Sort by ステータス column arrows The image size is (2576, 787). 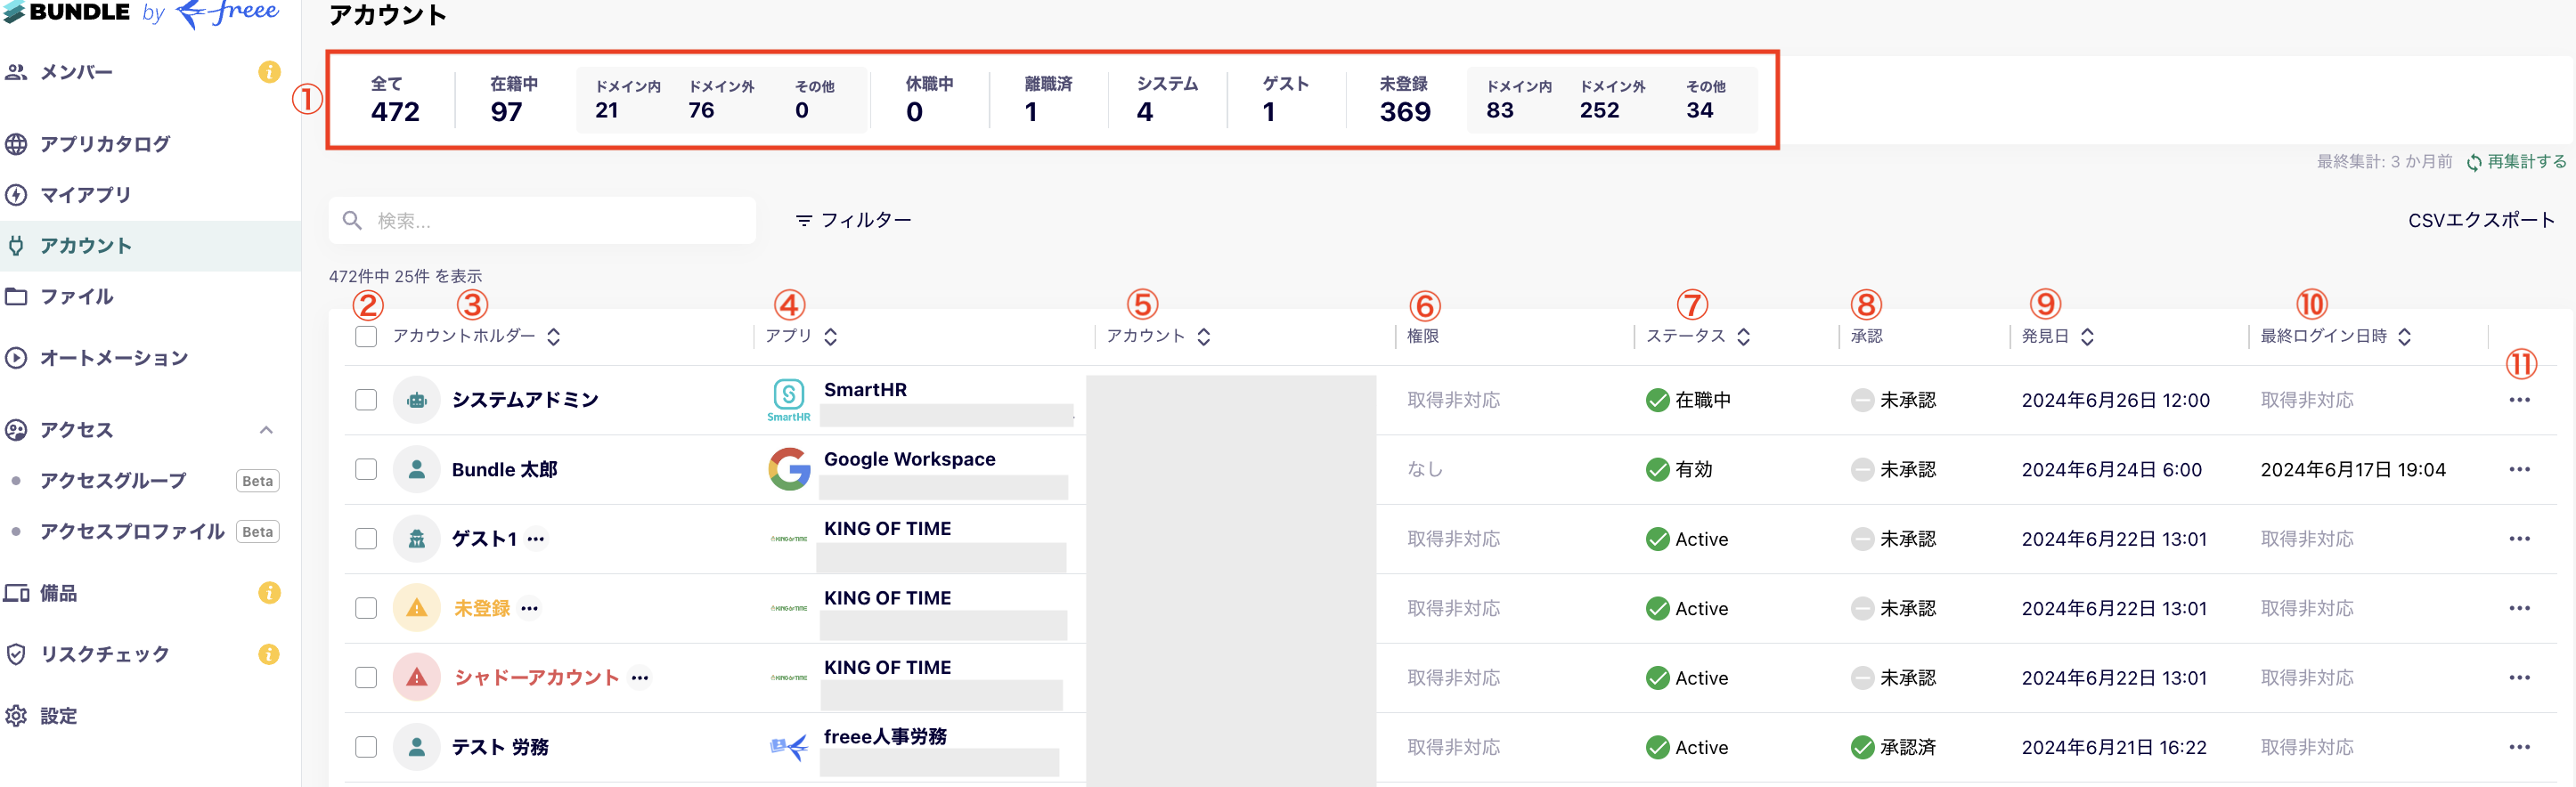1743,337
